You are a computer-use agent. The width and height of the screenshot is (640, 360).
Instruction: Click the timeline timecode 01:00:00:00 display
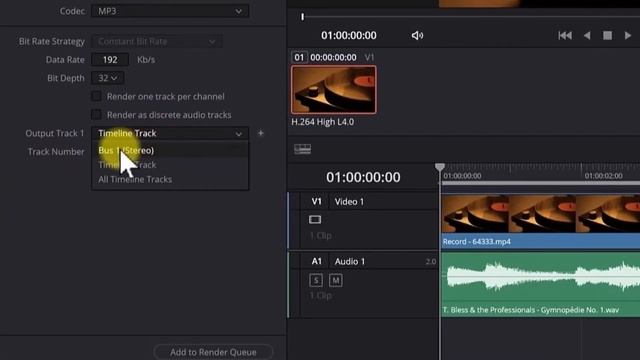point(363,177)
